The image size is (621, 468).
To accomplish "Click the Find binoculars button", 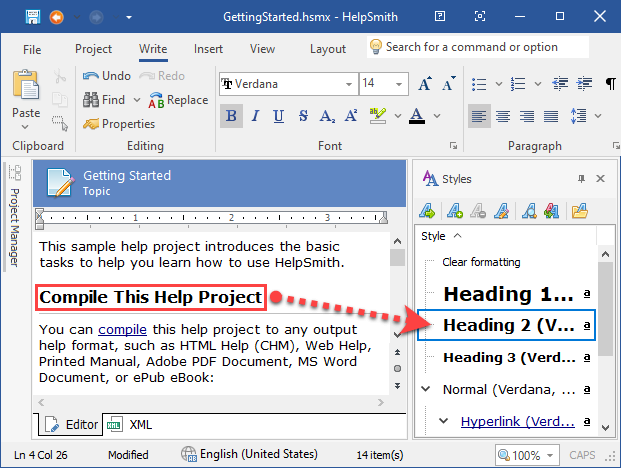I will (104, 100).
